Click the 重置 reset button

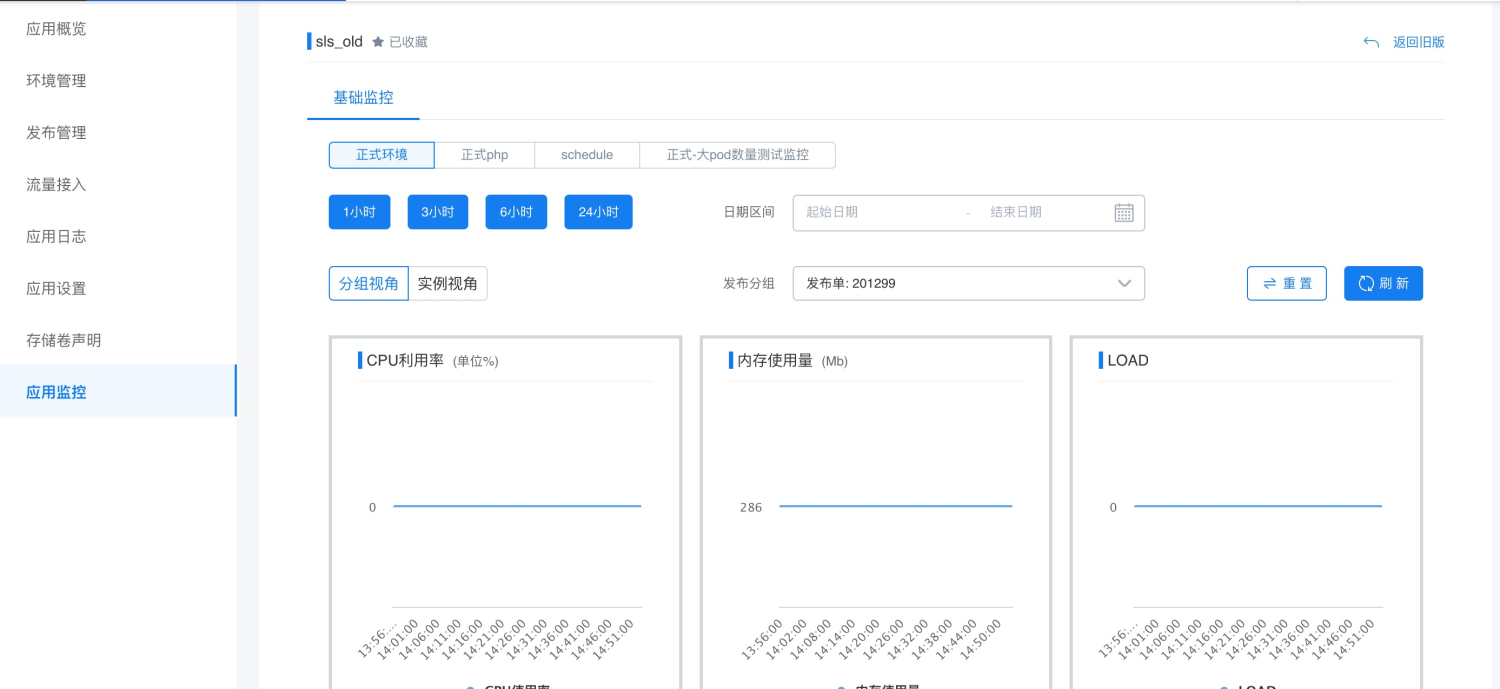(1287, 283)
